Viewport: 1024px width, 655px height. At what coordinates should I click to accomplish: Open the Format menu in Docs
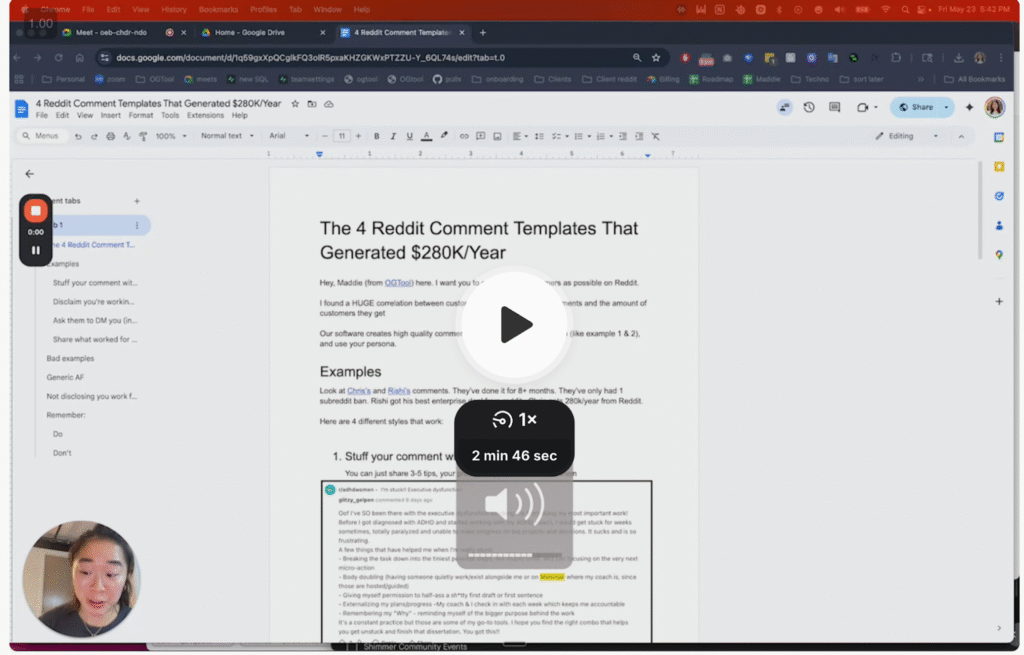[x=140, y=116]
